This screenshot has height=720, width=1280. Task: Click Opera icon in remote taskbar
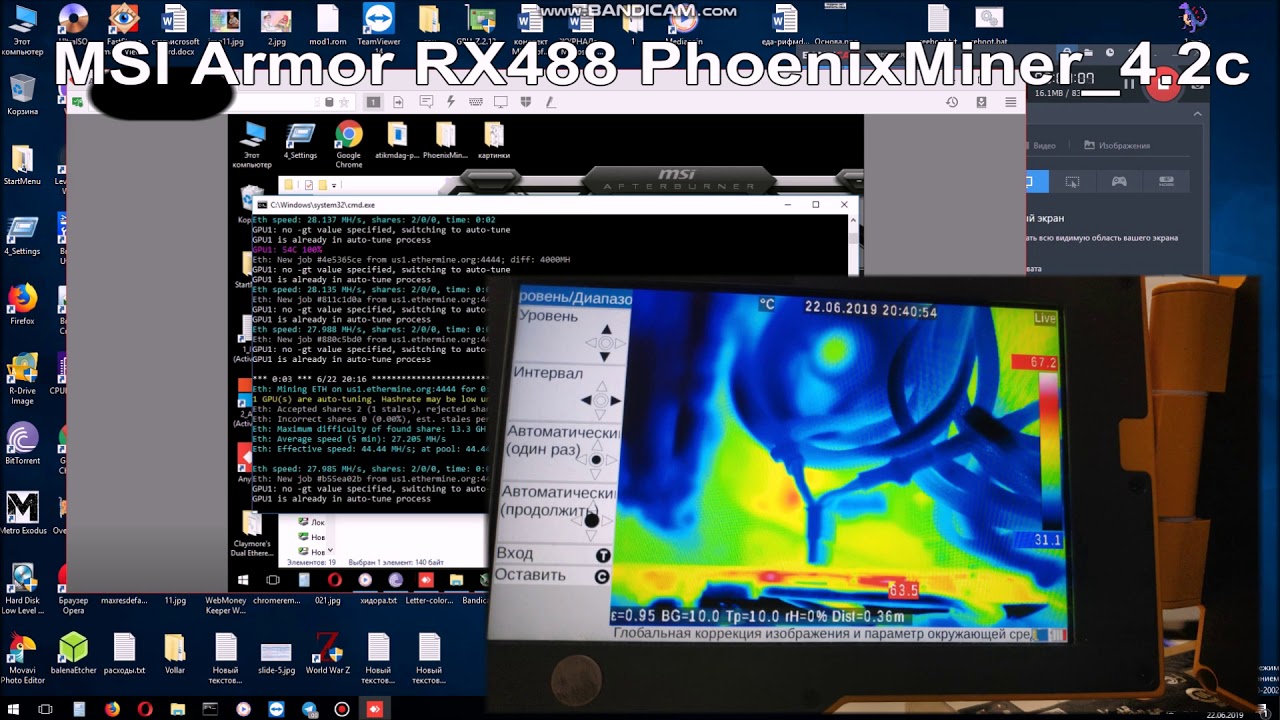[334, 580]
